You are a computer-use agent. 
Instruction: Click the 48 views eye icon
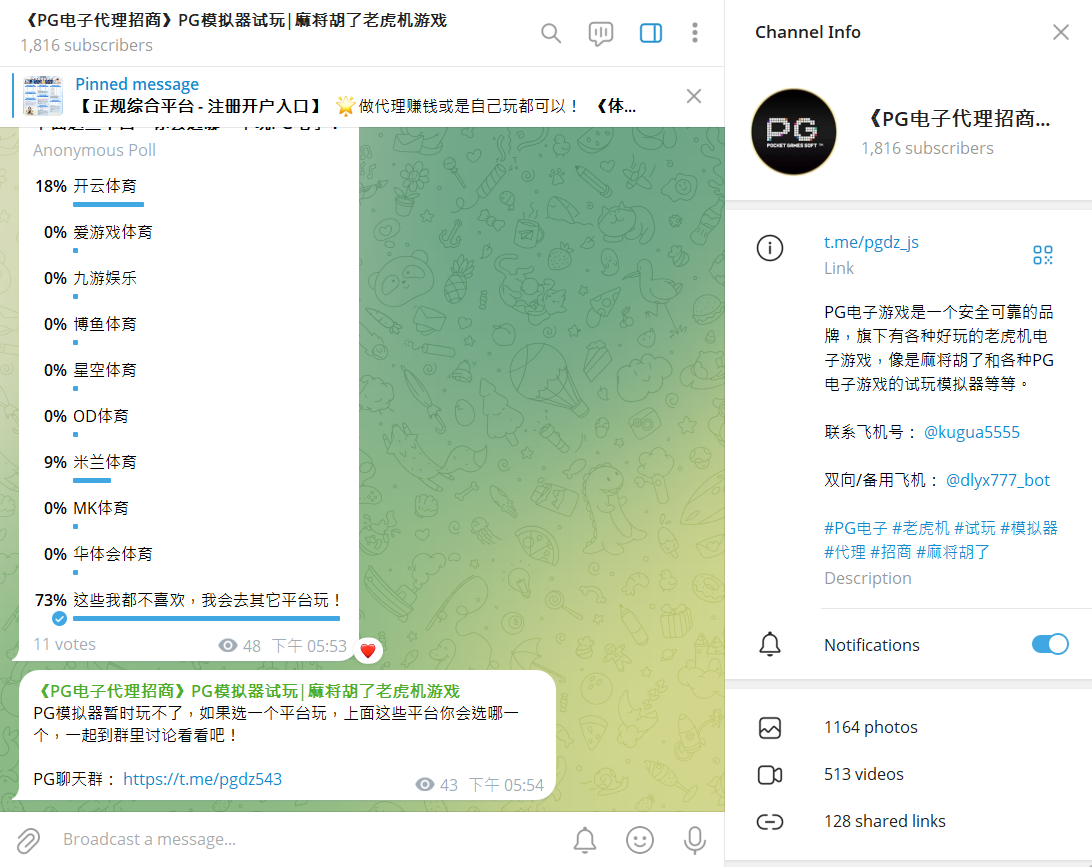[x=227, y=646]
